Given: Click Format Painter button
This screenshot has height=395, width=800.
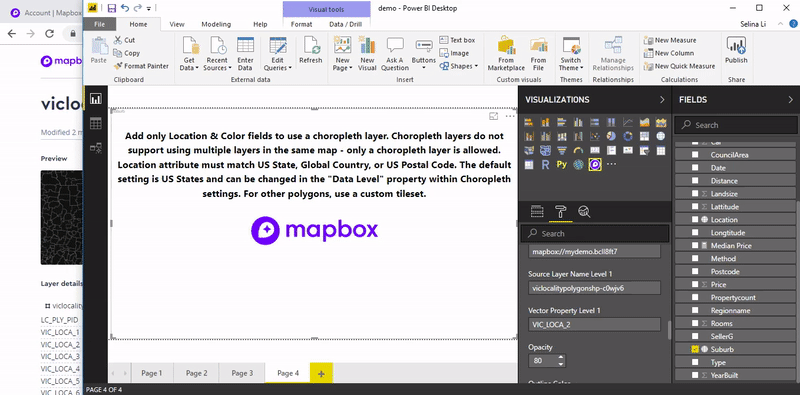Looking at the screenshot, I should (x=141, y=66).
